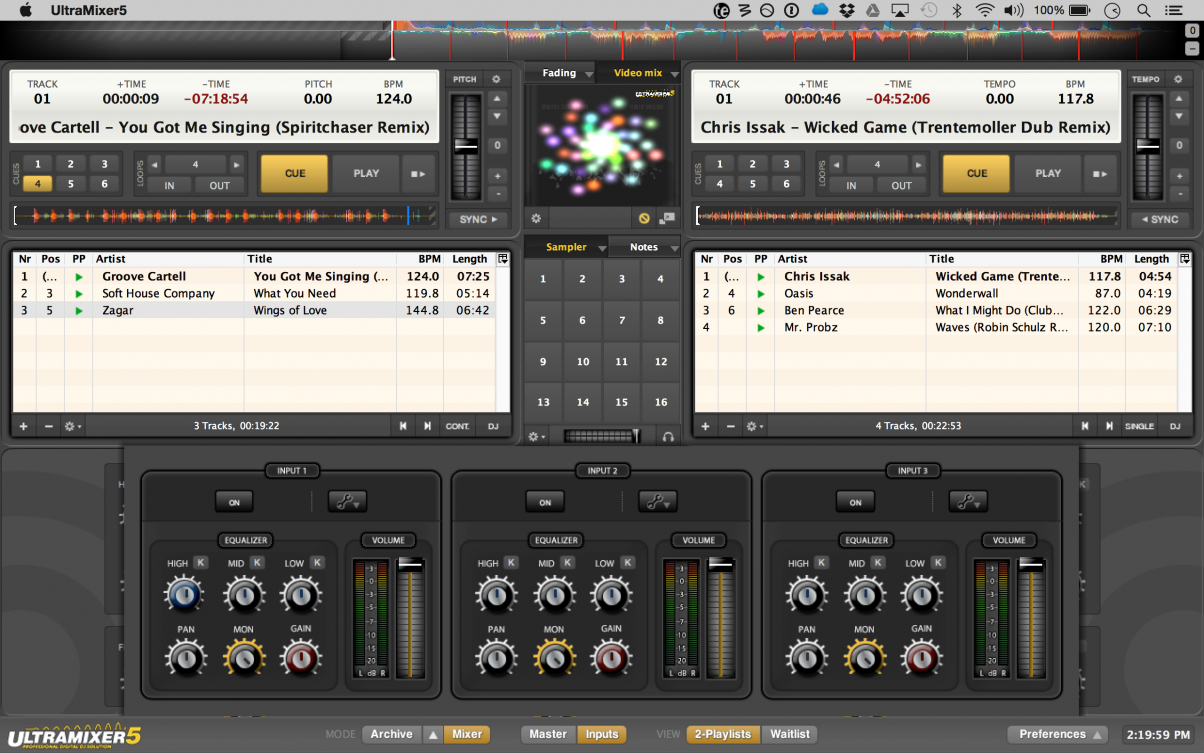Skip to previous track in right playlist
The image size is (1204, 753).
[x=1085, y=426]
